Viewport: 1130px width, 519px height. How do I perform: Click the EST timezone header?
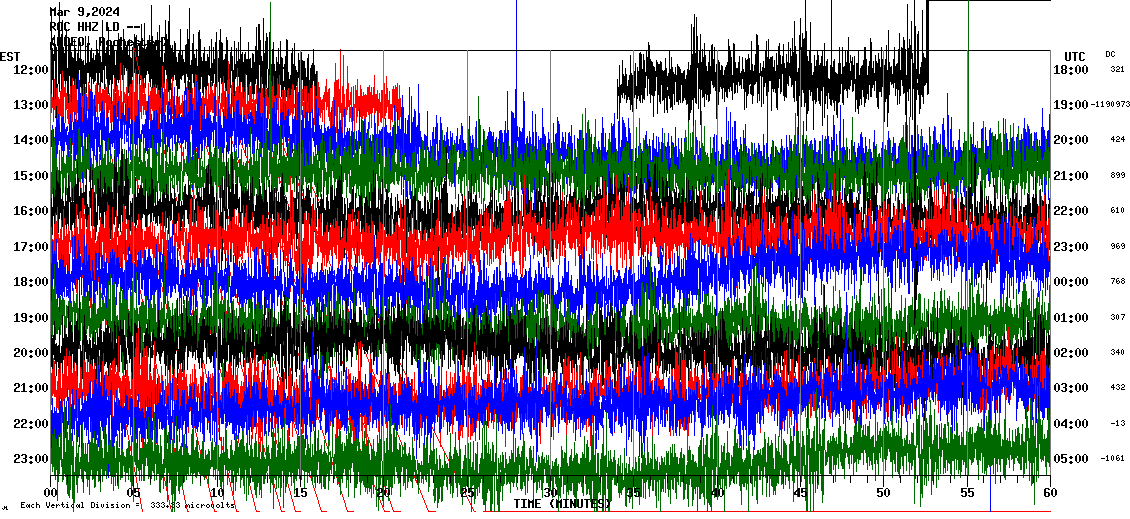(x=11, y=56)
